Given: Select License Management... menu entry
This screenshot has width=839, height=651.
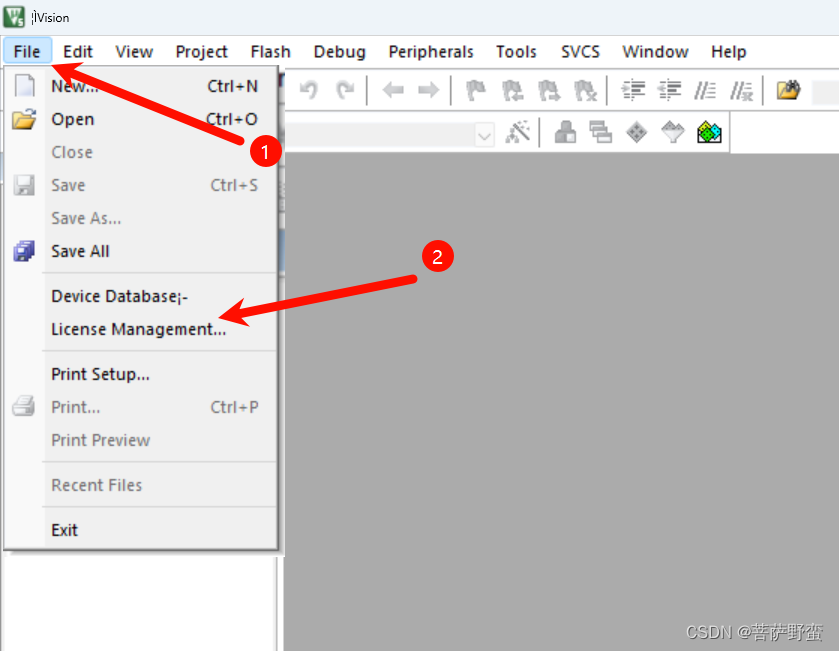Looking at the screenshot, I should (x=141, y=330).
